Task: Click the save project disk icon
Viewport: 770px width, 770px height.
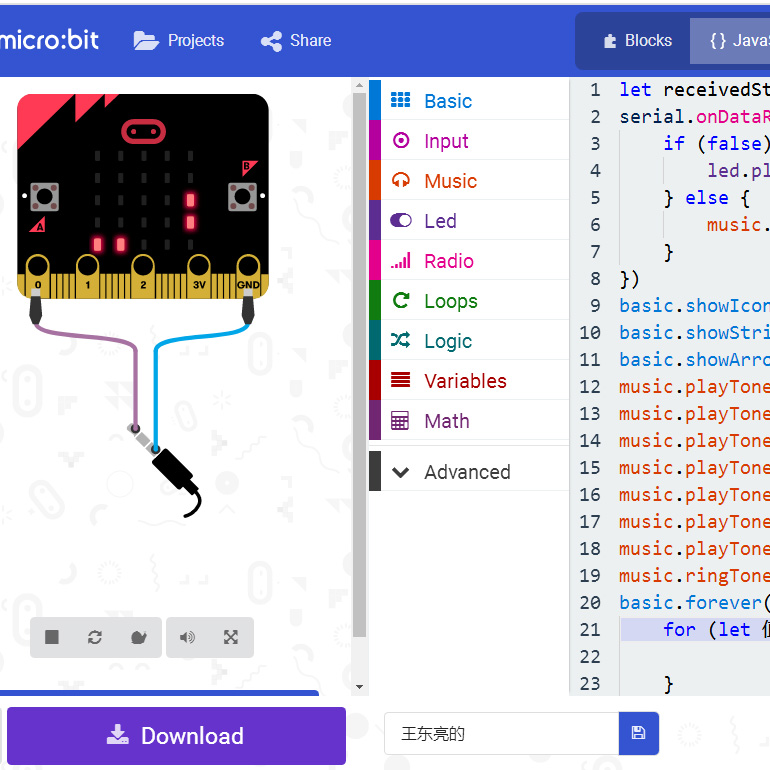Action: (638, 734)
